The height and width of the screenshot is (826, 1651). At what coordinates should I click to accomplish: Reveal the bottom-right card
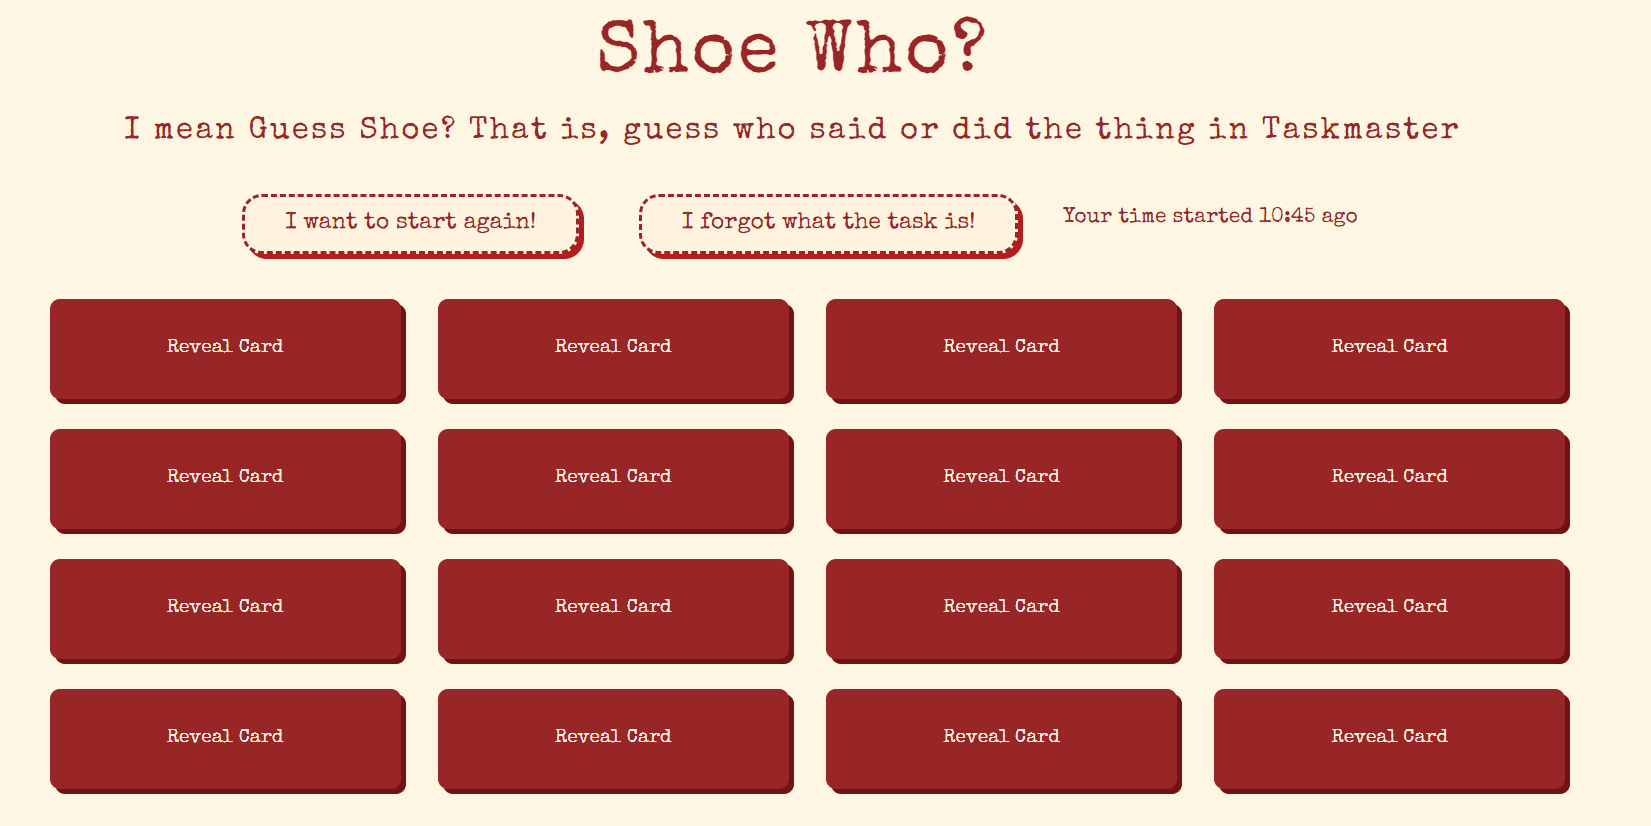tap(1390, 738)
